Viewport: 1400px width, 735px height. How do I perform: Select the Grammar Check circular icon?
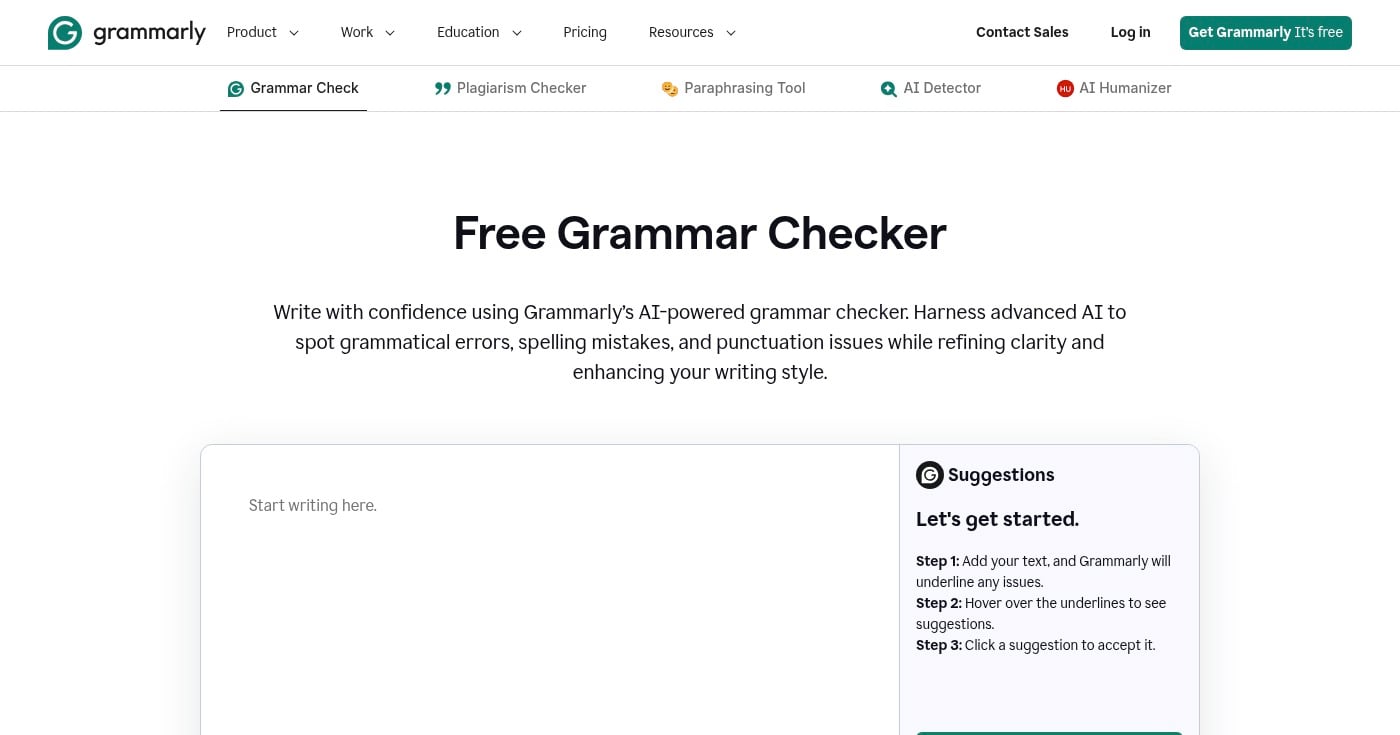236,88
